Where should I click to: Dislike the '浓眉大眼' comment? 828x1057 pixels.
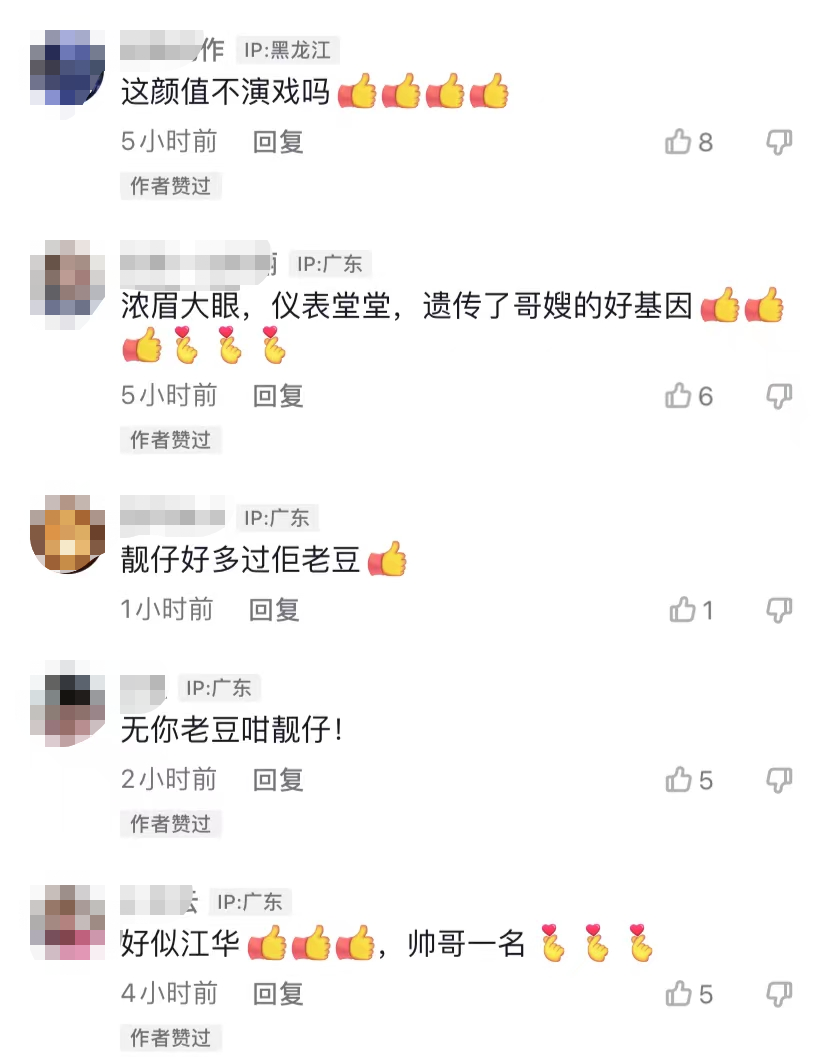pos(779,396)
